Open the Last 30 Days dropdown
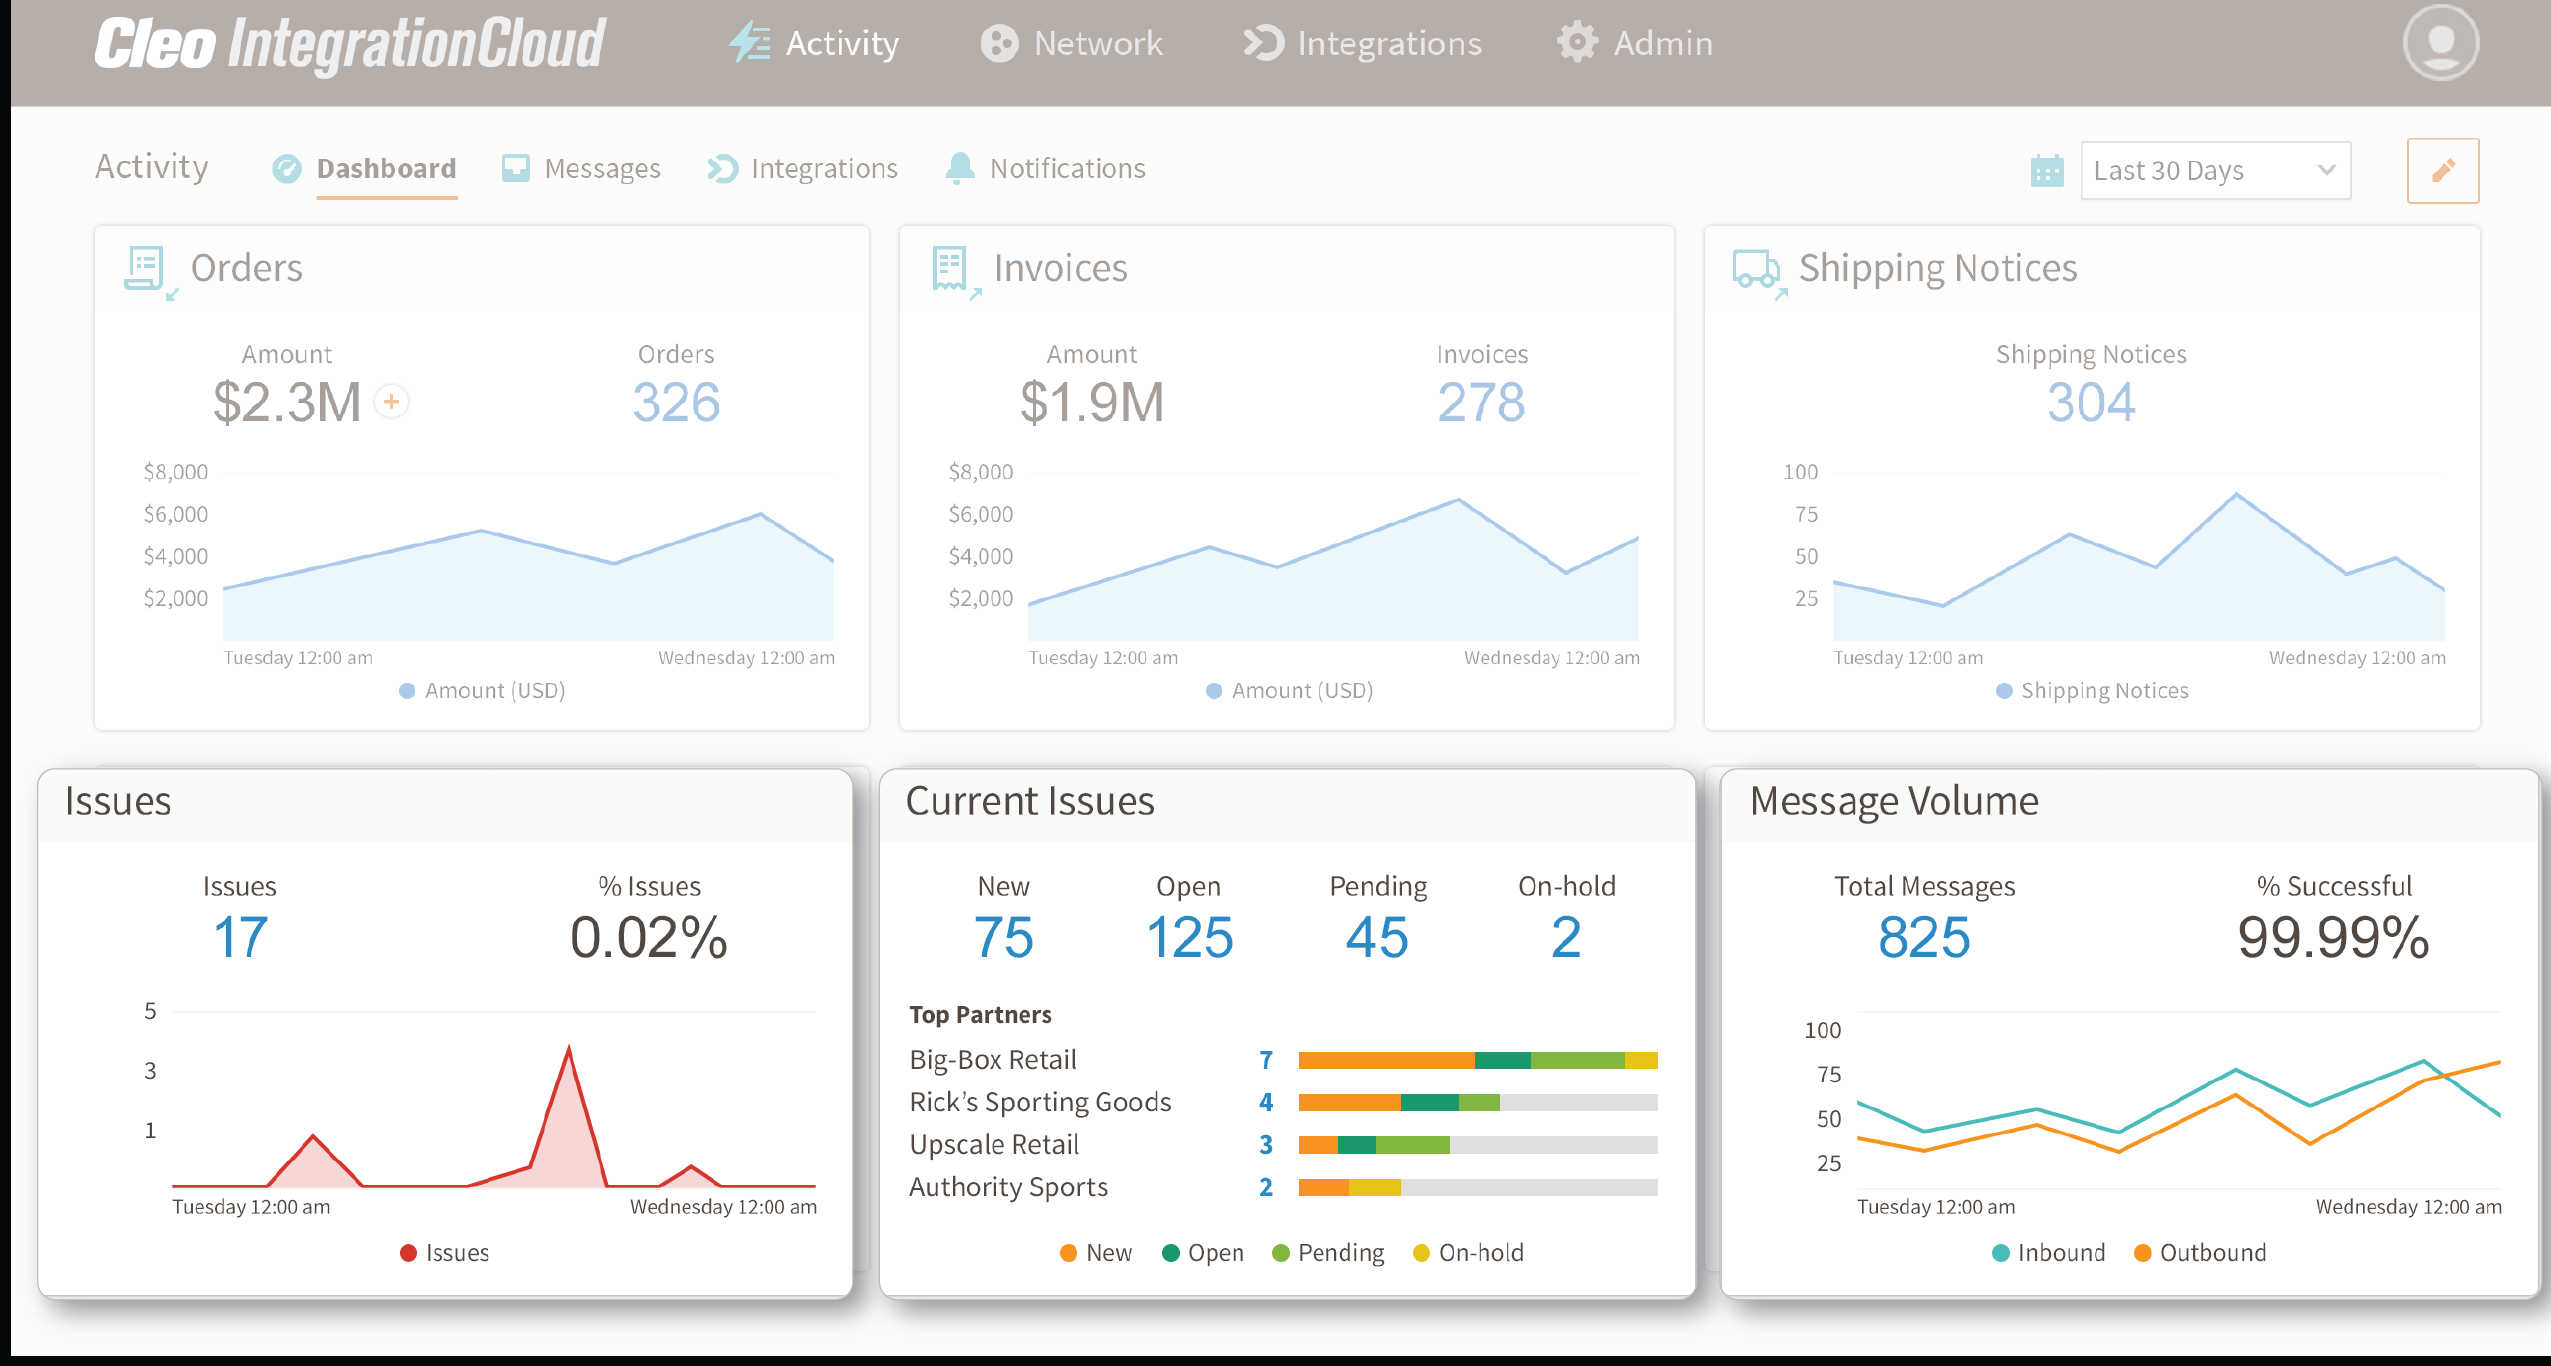This screenshot has width=2551, height=1366. click(2215, 170)
